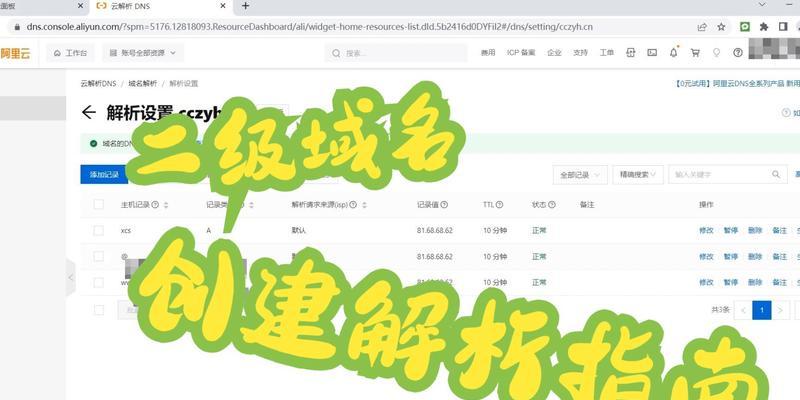Click 修改 for the xcs record

pyautogui.click(x=706, y=231)
